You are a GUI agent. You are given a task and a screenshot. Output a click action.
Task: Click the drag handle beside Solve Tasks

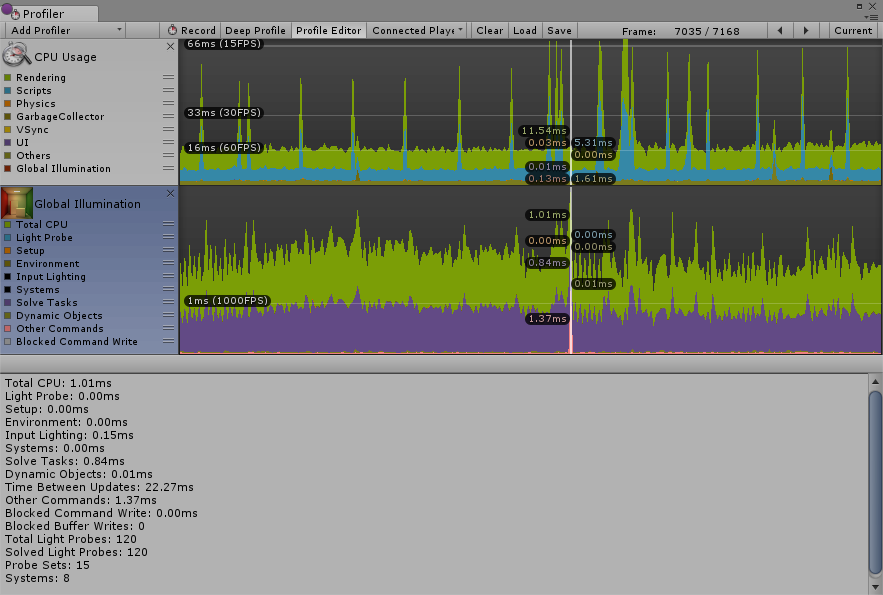[x=168, y=303]
